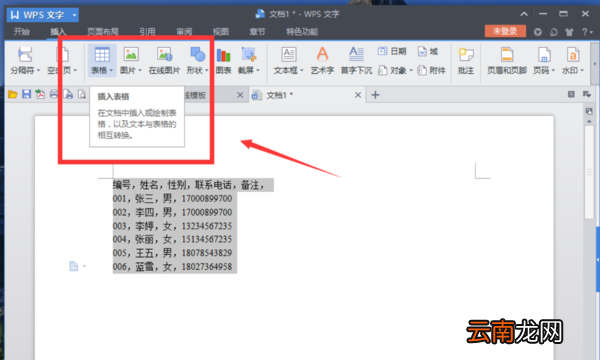Open the 特色功能 ribbon tab
600x360 pixels.
(x=302, y=32)
